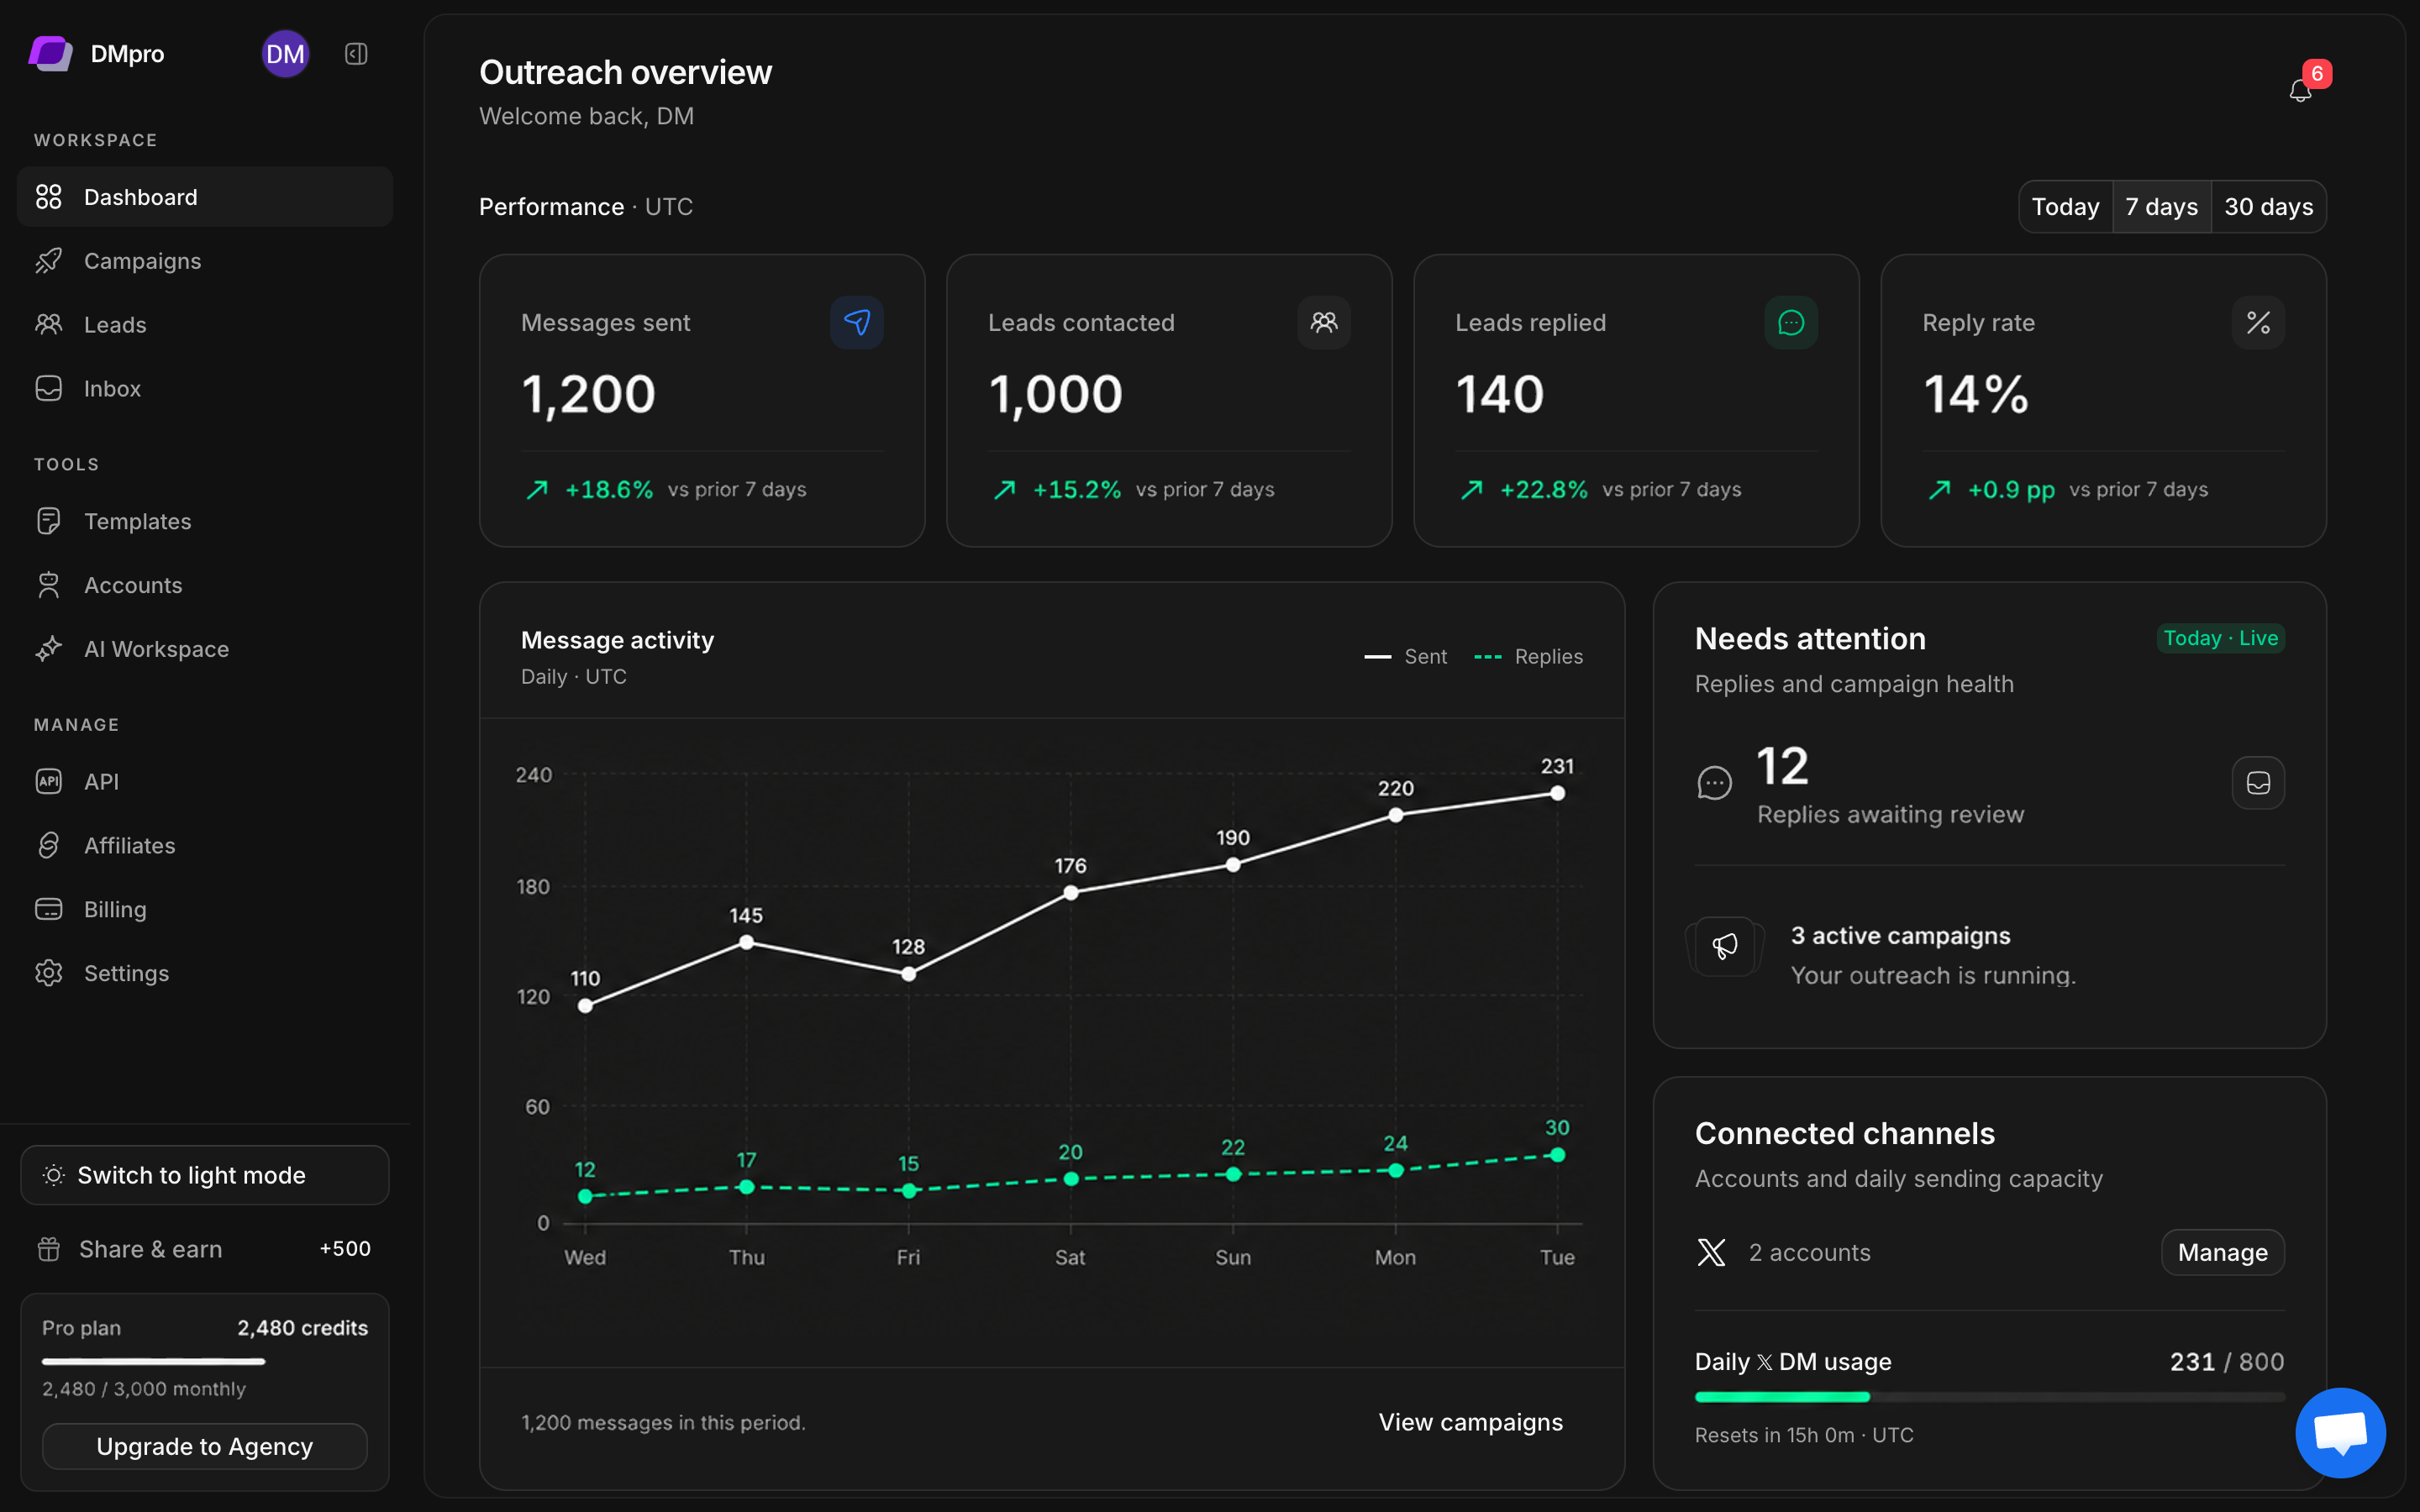Image resolution: width=2420 pixels, height=1512 pixels.
Task: Click the Daily X DM usage bar
Action: coord(1989,1397)
